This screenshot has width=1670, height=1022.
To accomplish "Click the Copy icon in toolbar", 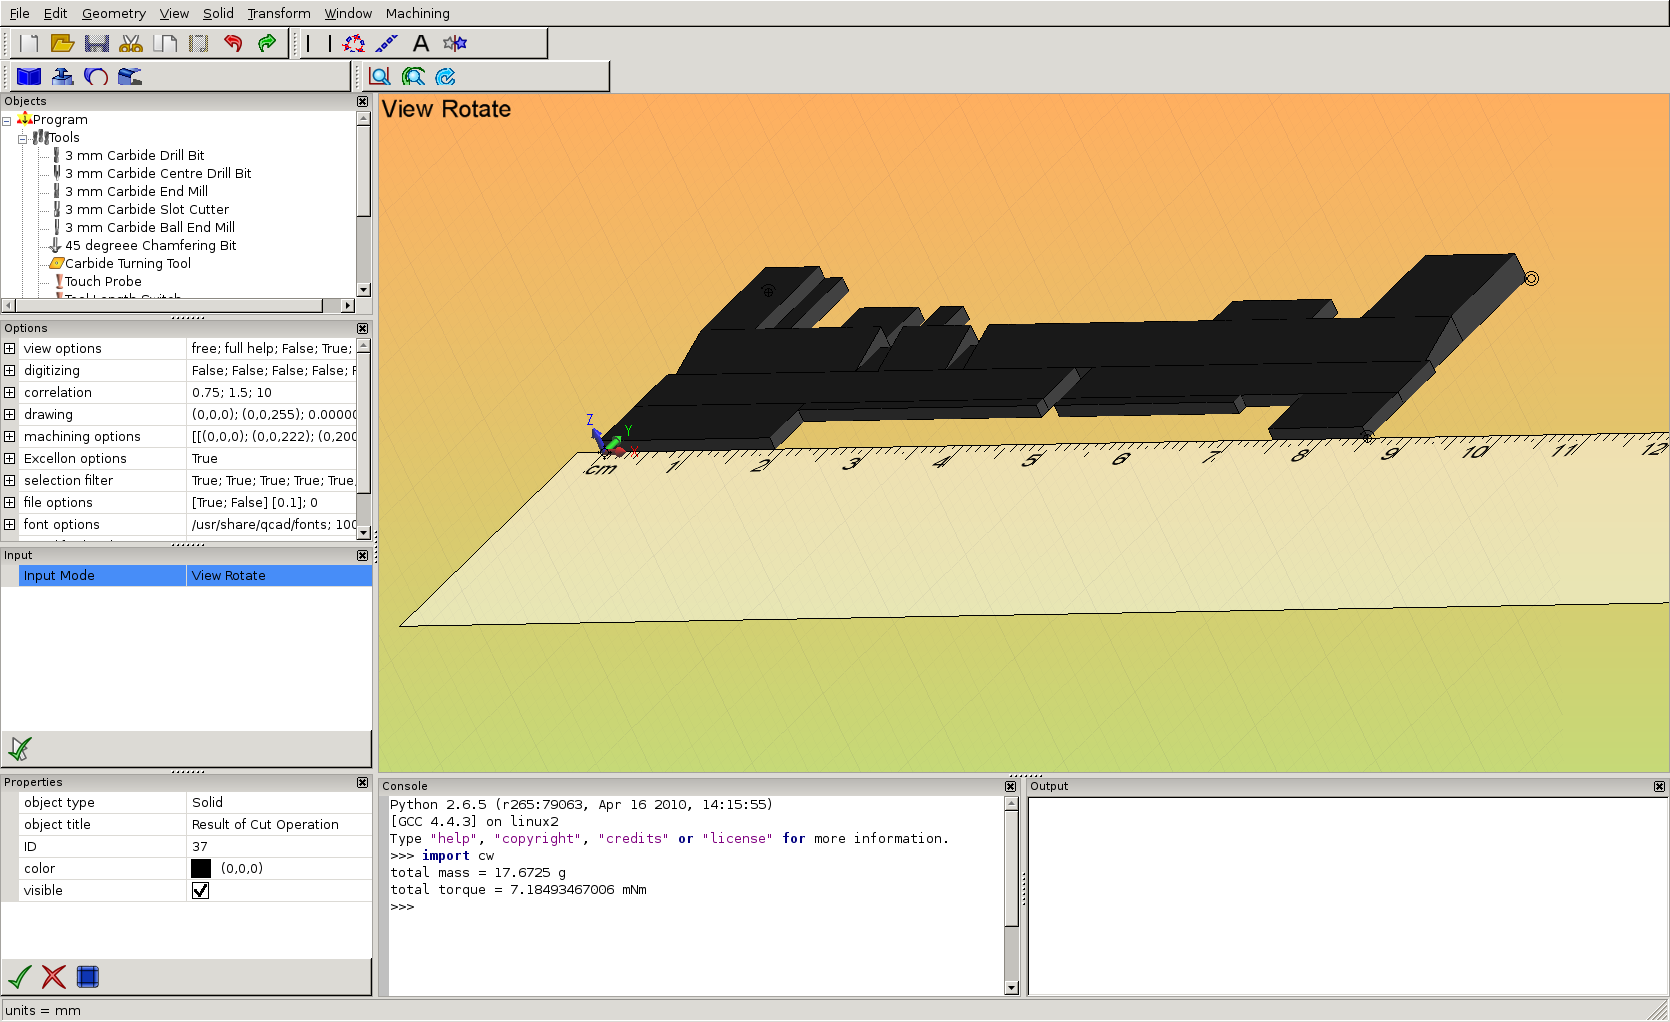I will [x=165, y=43].
